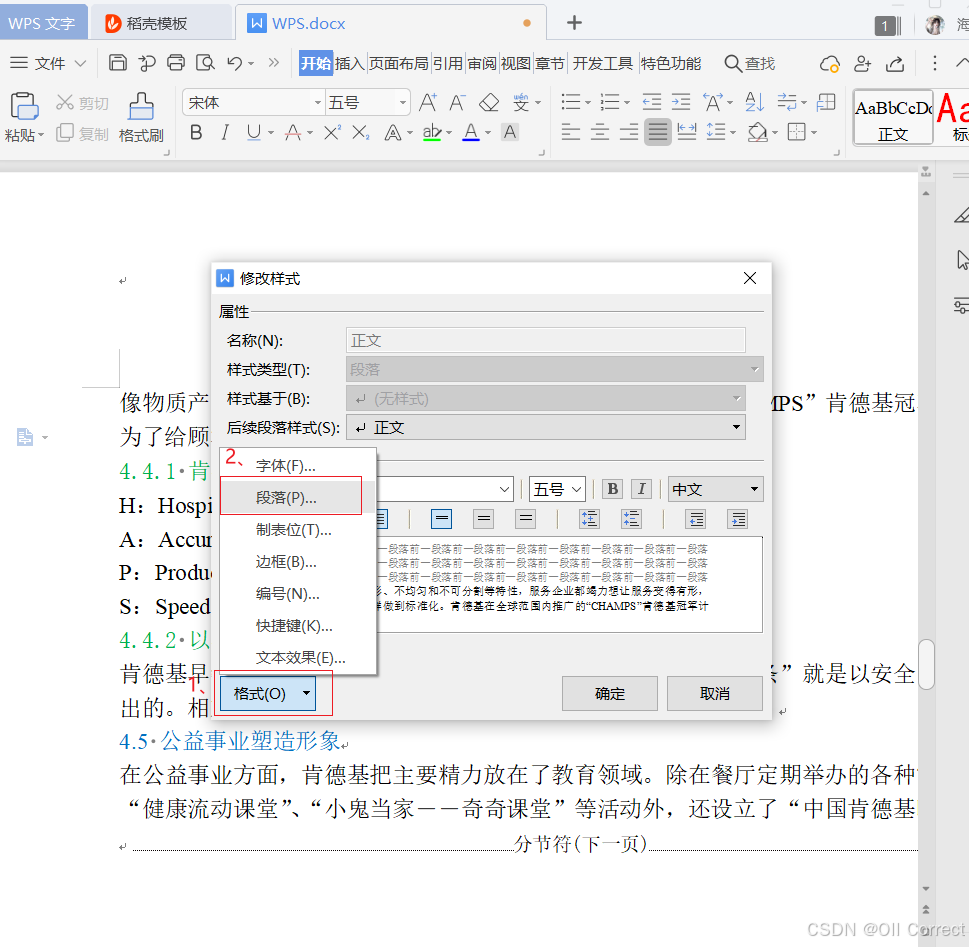
Task: Click the Save icon in quick toolbar
Action: [117, 62]
